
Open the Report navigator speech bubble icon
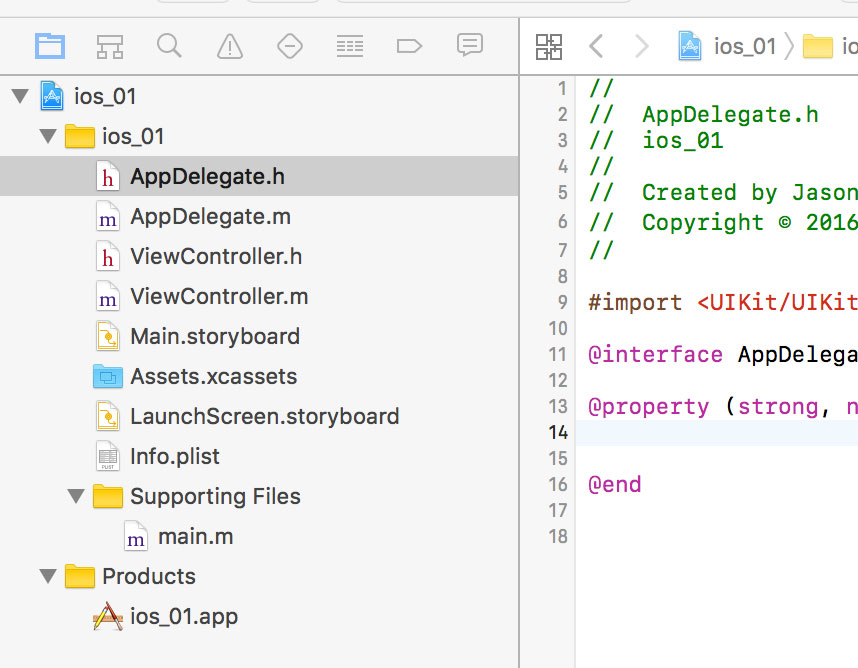469,45
